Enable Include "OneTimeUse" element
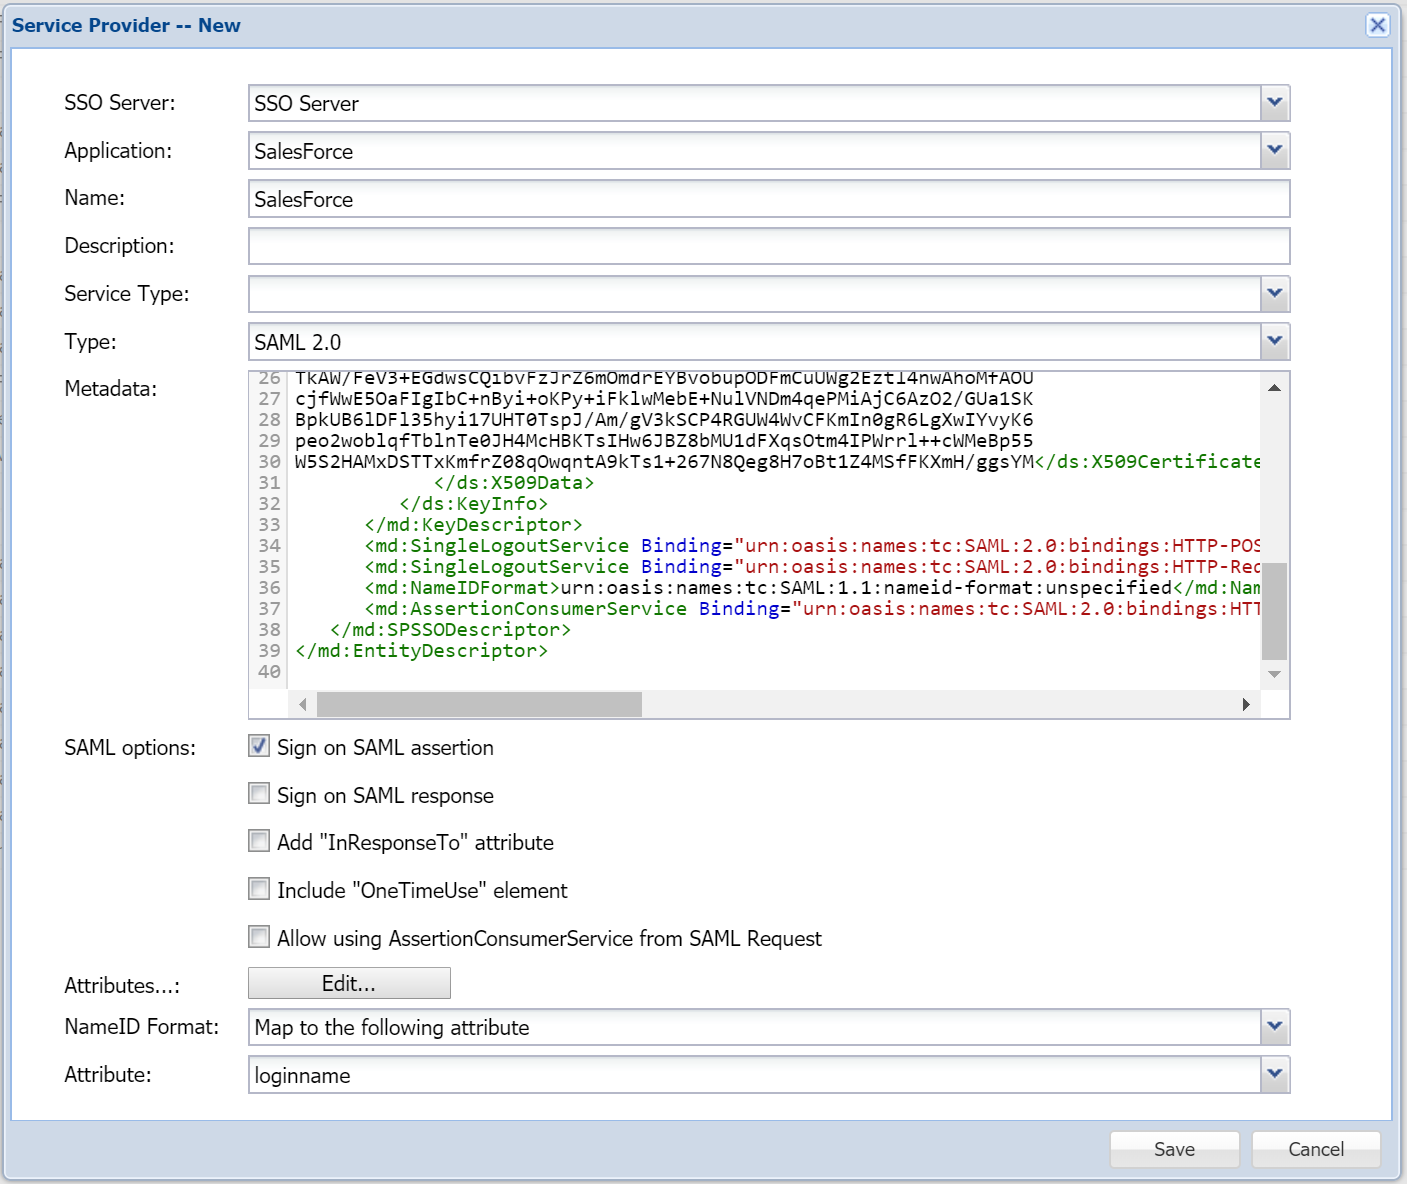 259,889
